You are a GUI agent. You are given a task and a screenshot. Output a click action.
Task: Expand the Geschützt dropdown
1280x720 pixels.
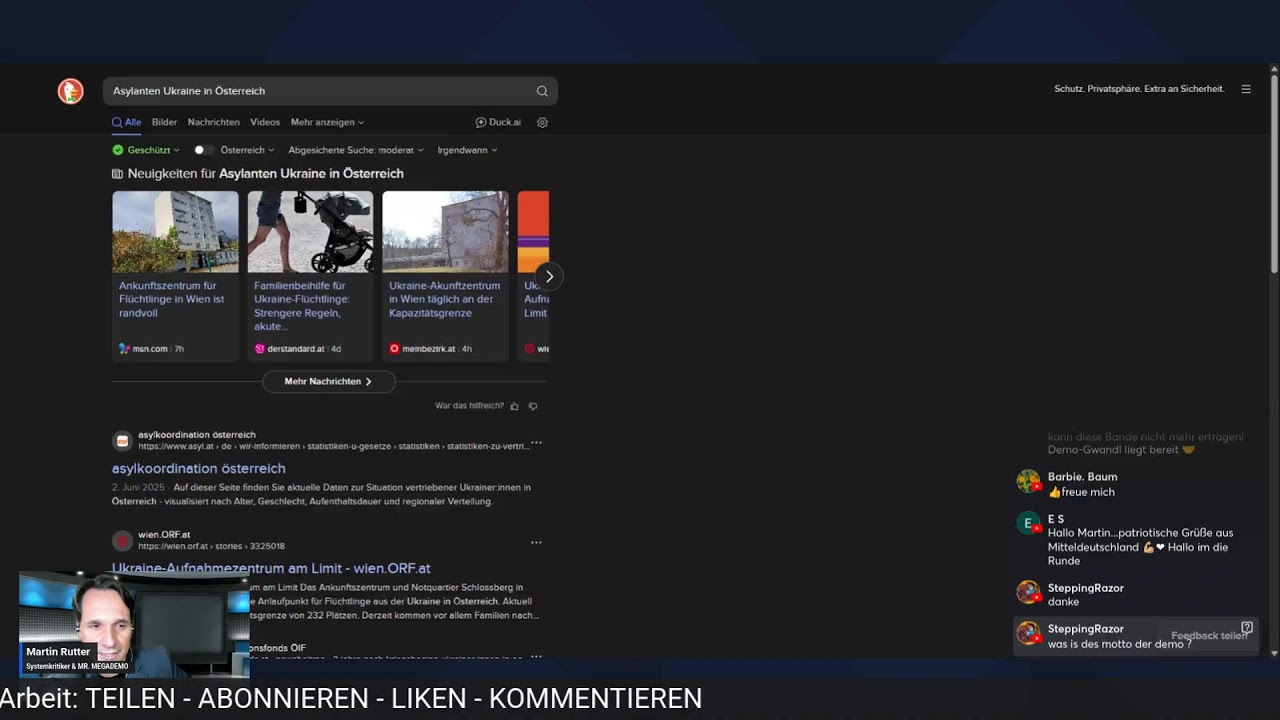[153, 150]
